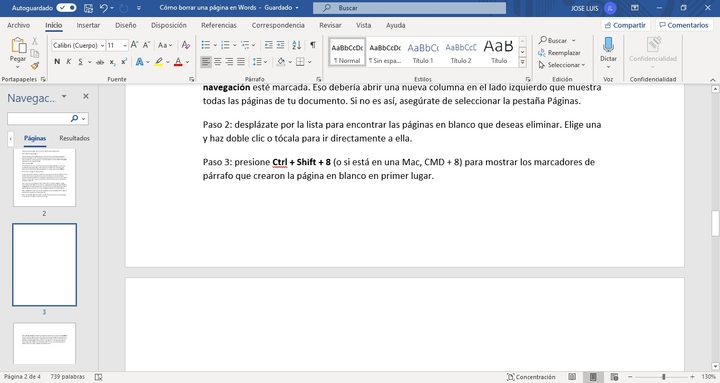Click the Comentarios button
This screenshot has height=383, width=720.
point(684,25)
